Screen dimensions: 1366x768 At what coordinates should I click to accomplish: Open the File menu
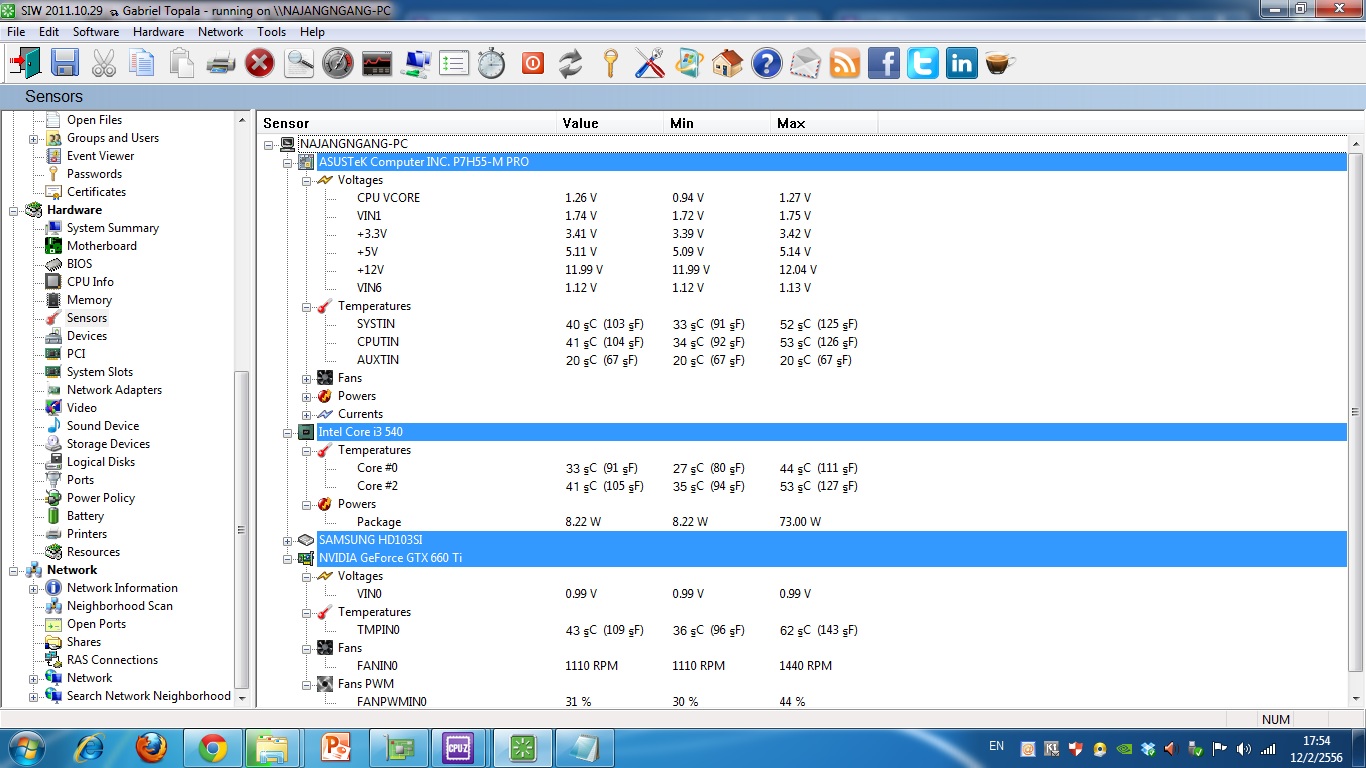pyautogui.click(x=16, y=32)
